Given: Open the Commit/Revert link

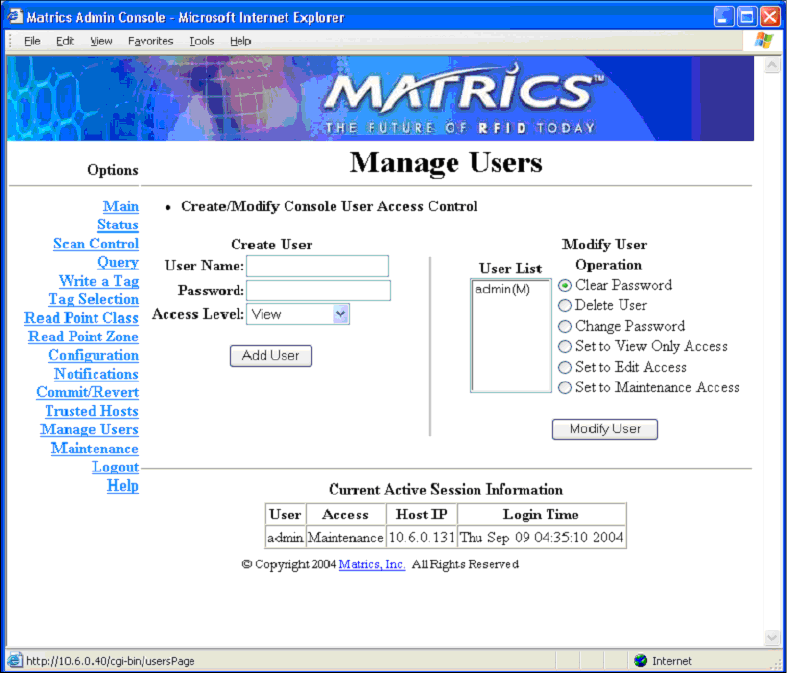Looking at the screenshot, I should [x=87, y=392].
